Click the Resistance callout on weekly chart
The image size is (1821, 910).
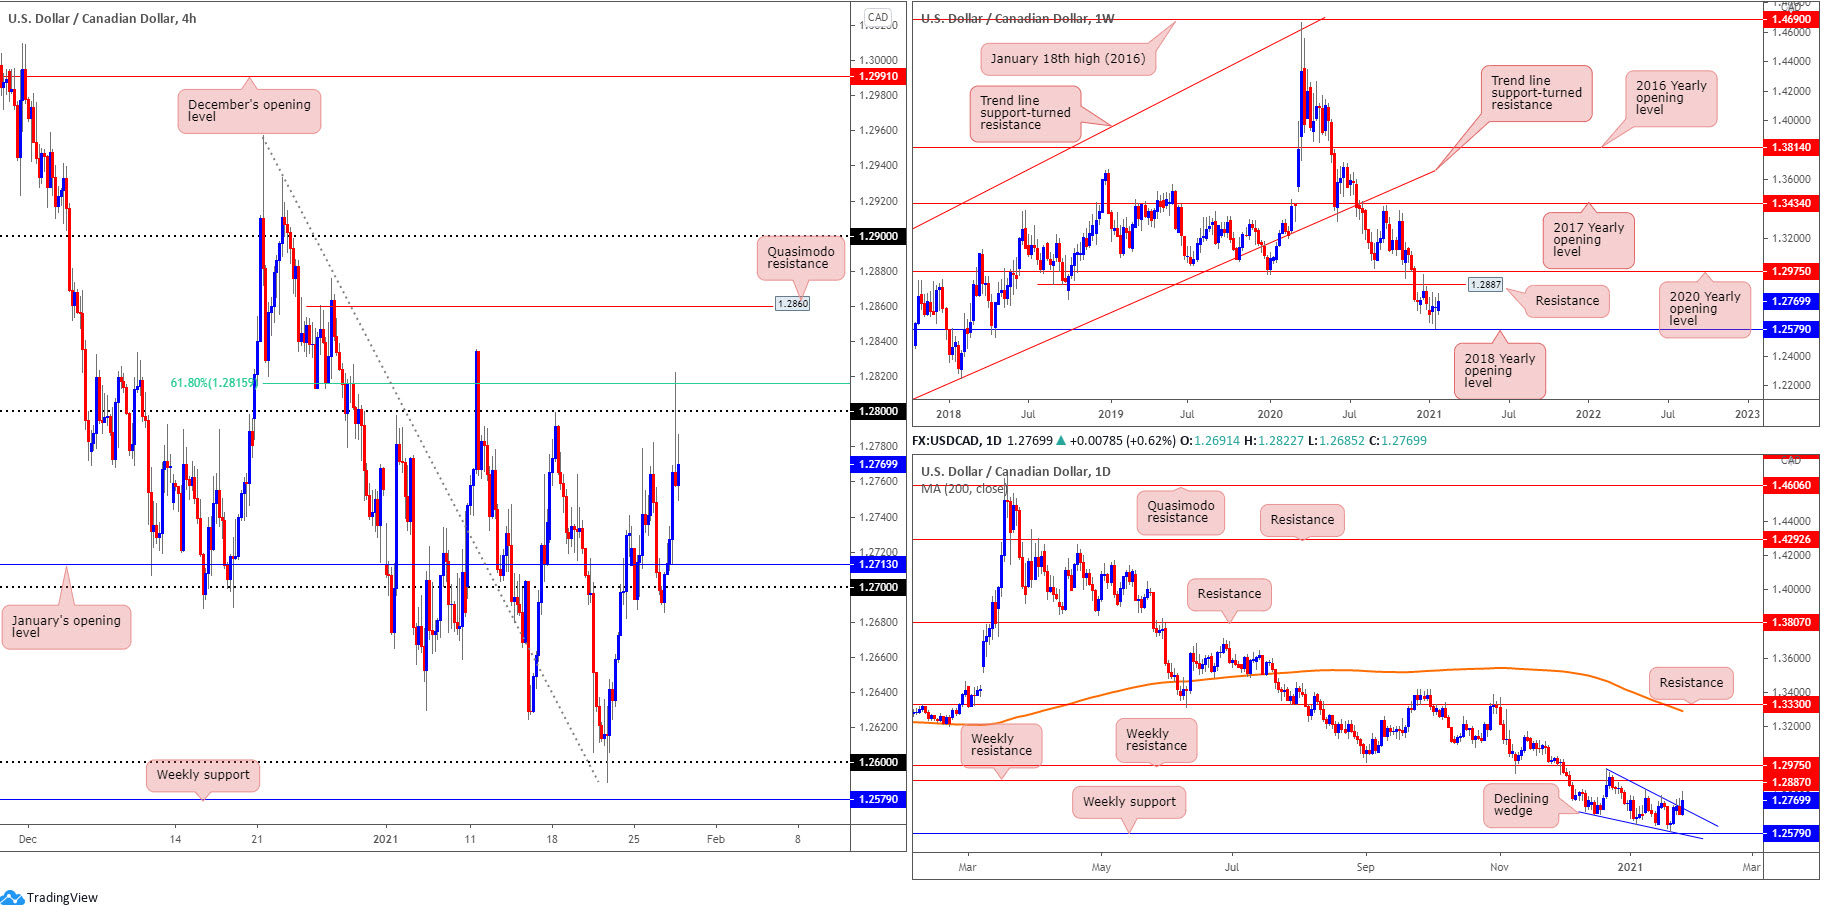coord(1567,301)
